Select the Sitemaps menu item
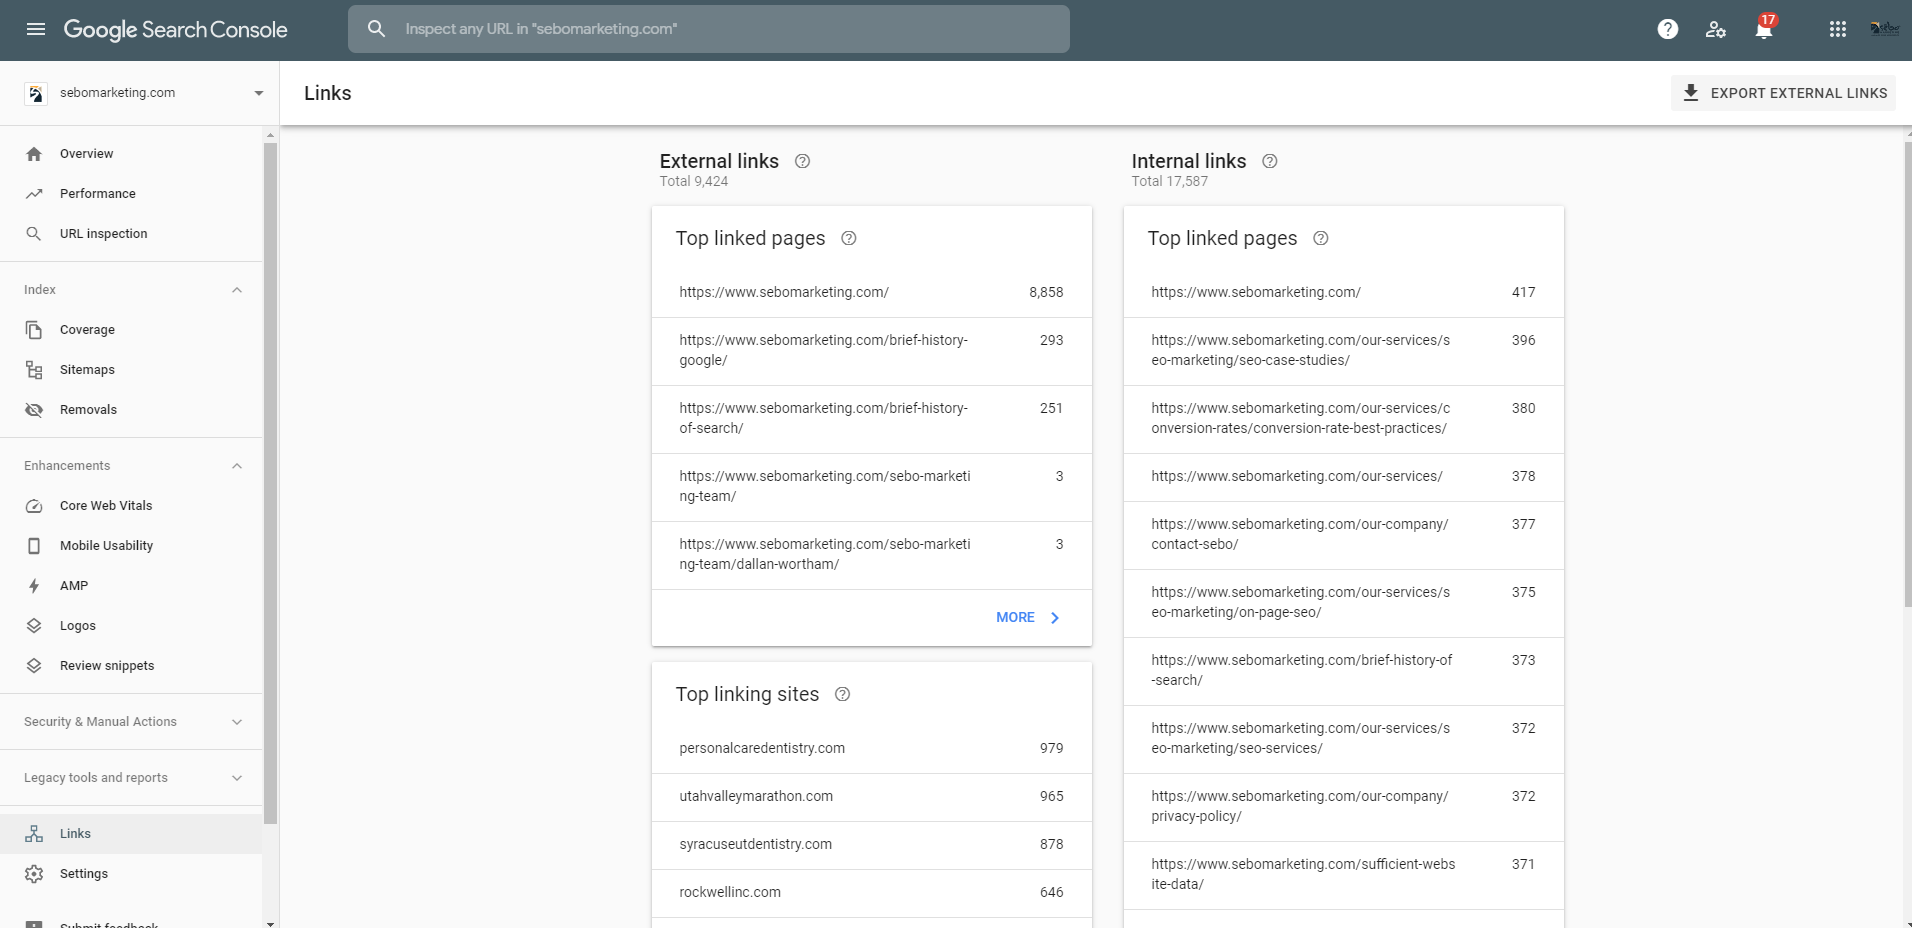1912x928 pixels. 131,369
